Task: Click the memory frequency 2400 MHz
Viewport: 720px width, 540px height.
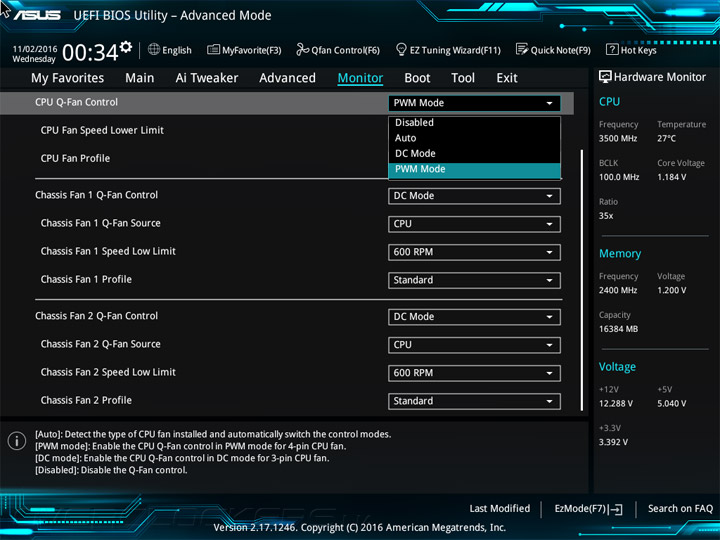Action: pos(618,290)
